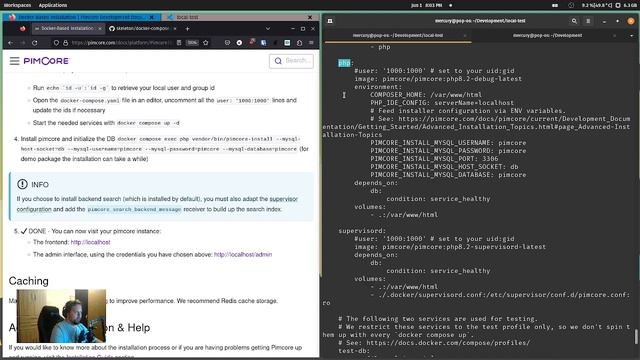Close the Docker-Based Installation browser tab
This screenshot has height=360, width=640.
pyautogui.click(x=100, y=29)
